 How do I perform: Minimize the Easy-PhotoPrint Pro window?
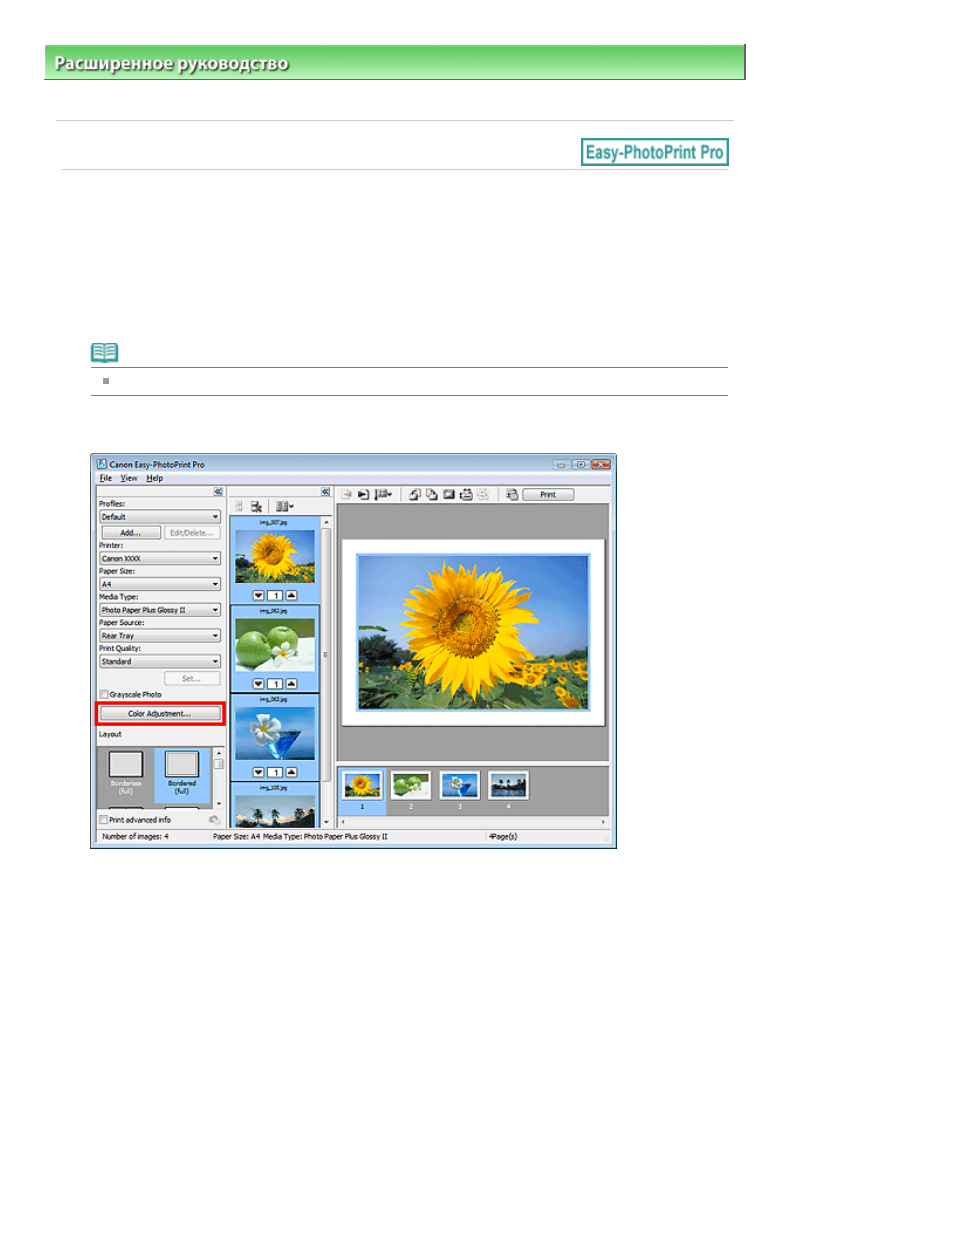pos(561,464)
